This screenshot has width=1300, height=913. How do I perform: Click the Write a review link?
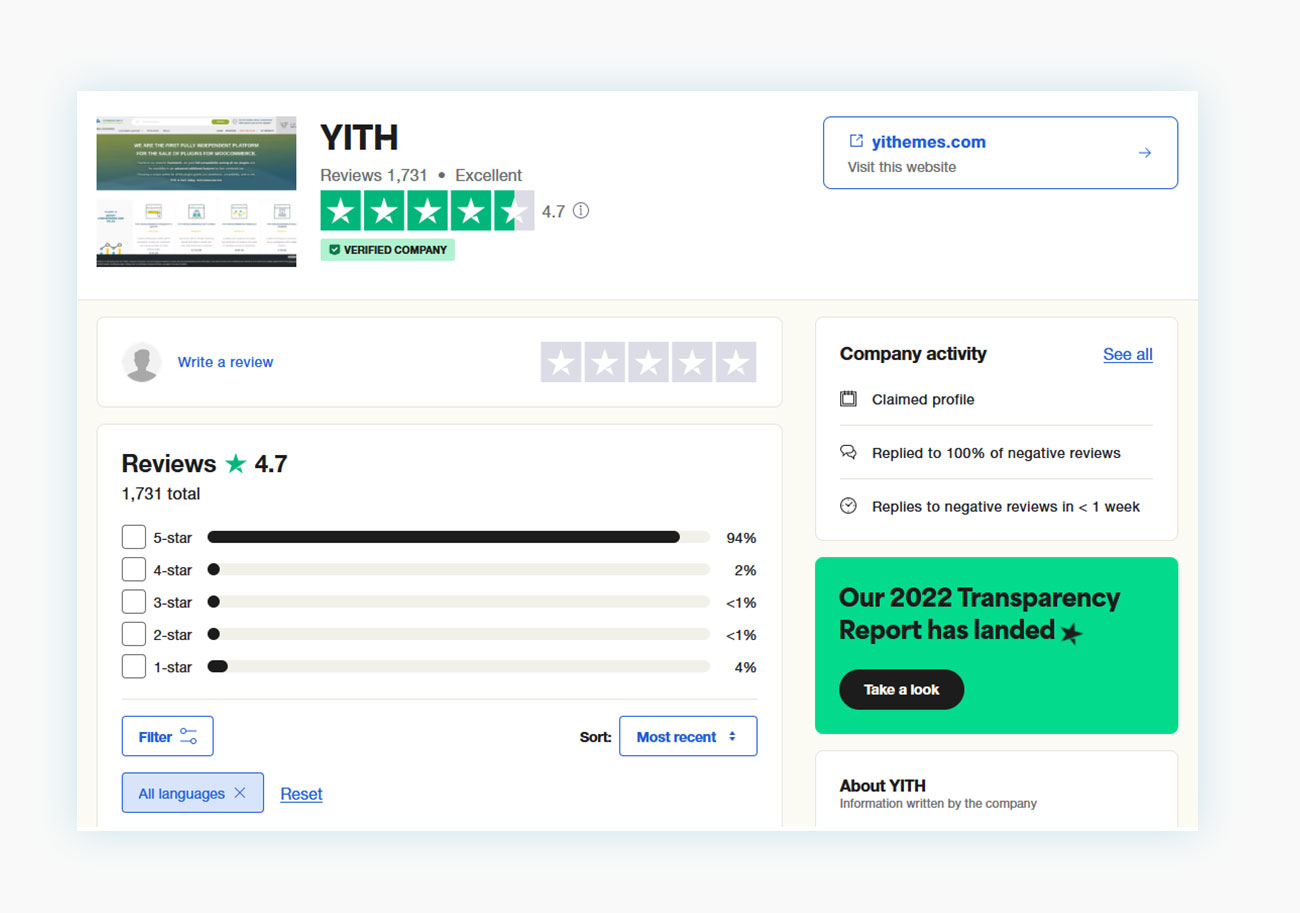(x=225, y=362)
